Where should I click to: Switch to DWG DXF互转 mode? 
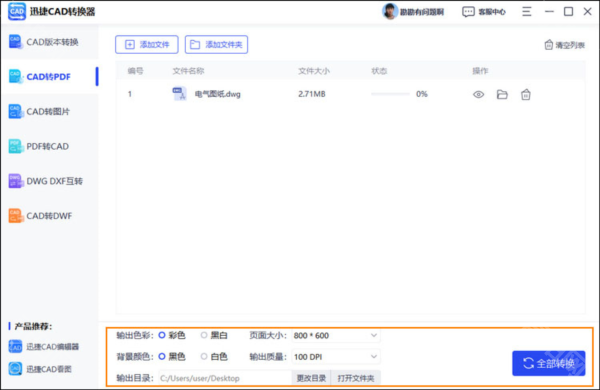50,181
